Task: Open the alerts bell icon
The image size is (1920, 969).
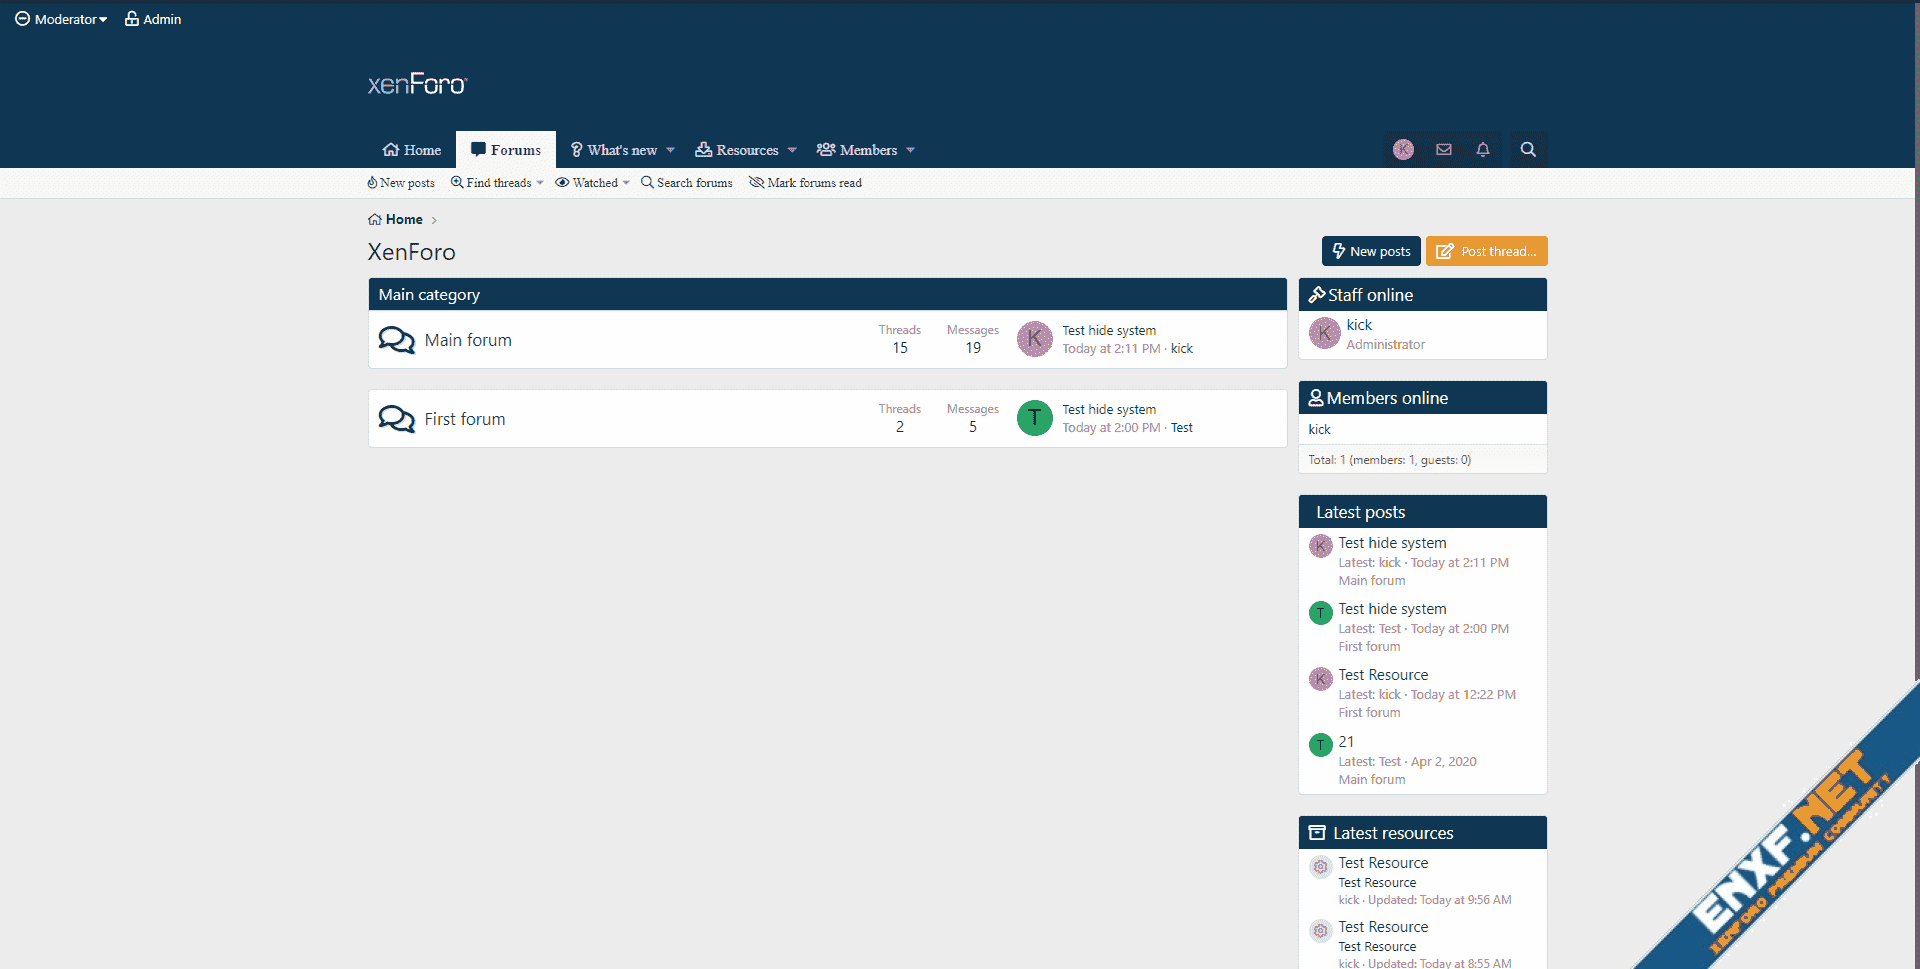Action: (x=1483, y=150)
